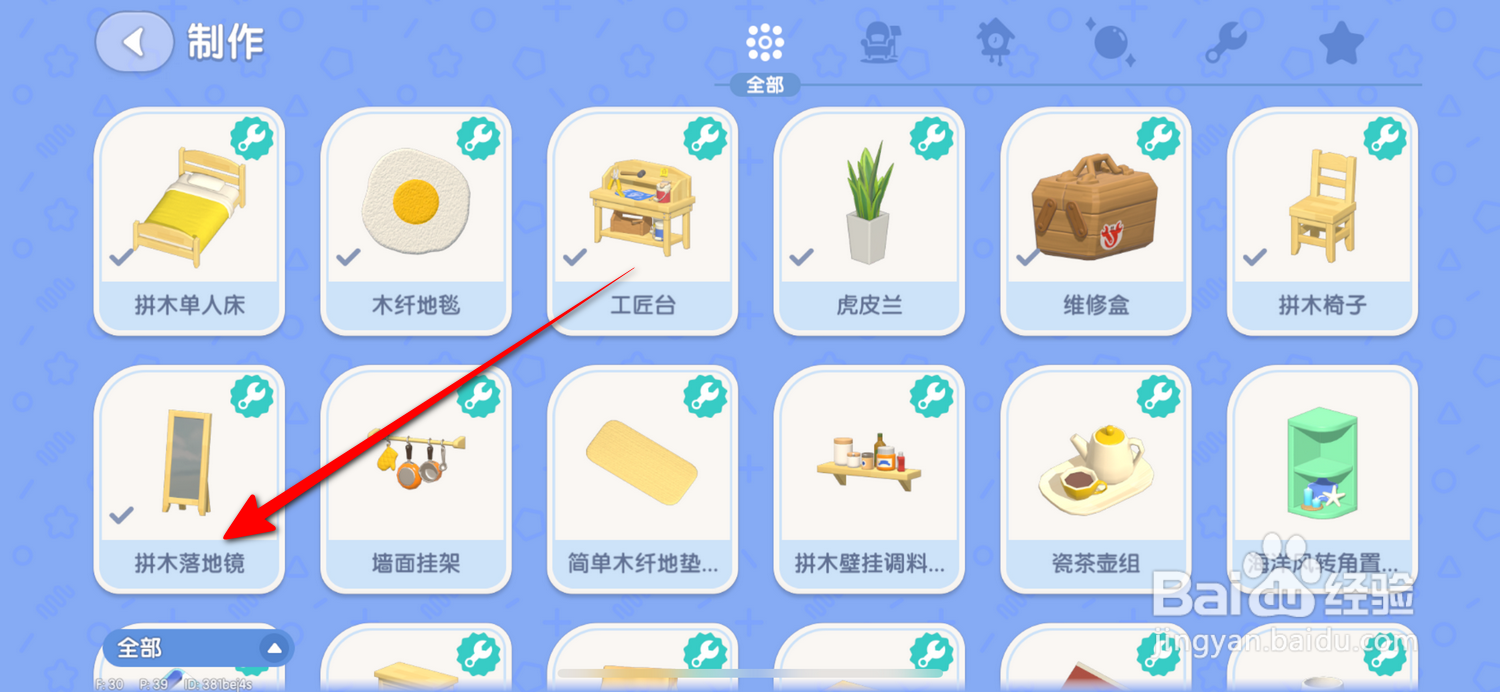
Task: Click the 拼木椅子 wooden chair card
Action: [x=1323, y=221]
